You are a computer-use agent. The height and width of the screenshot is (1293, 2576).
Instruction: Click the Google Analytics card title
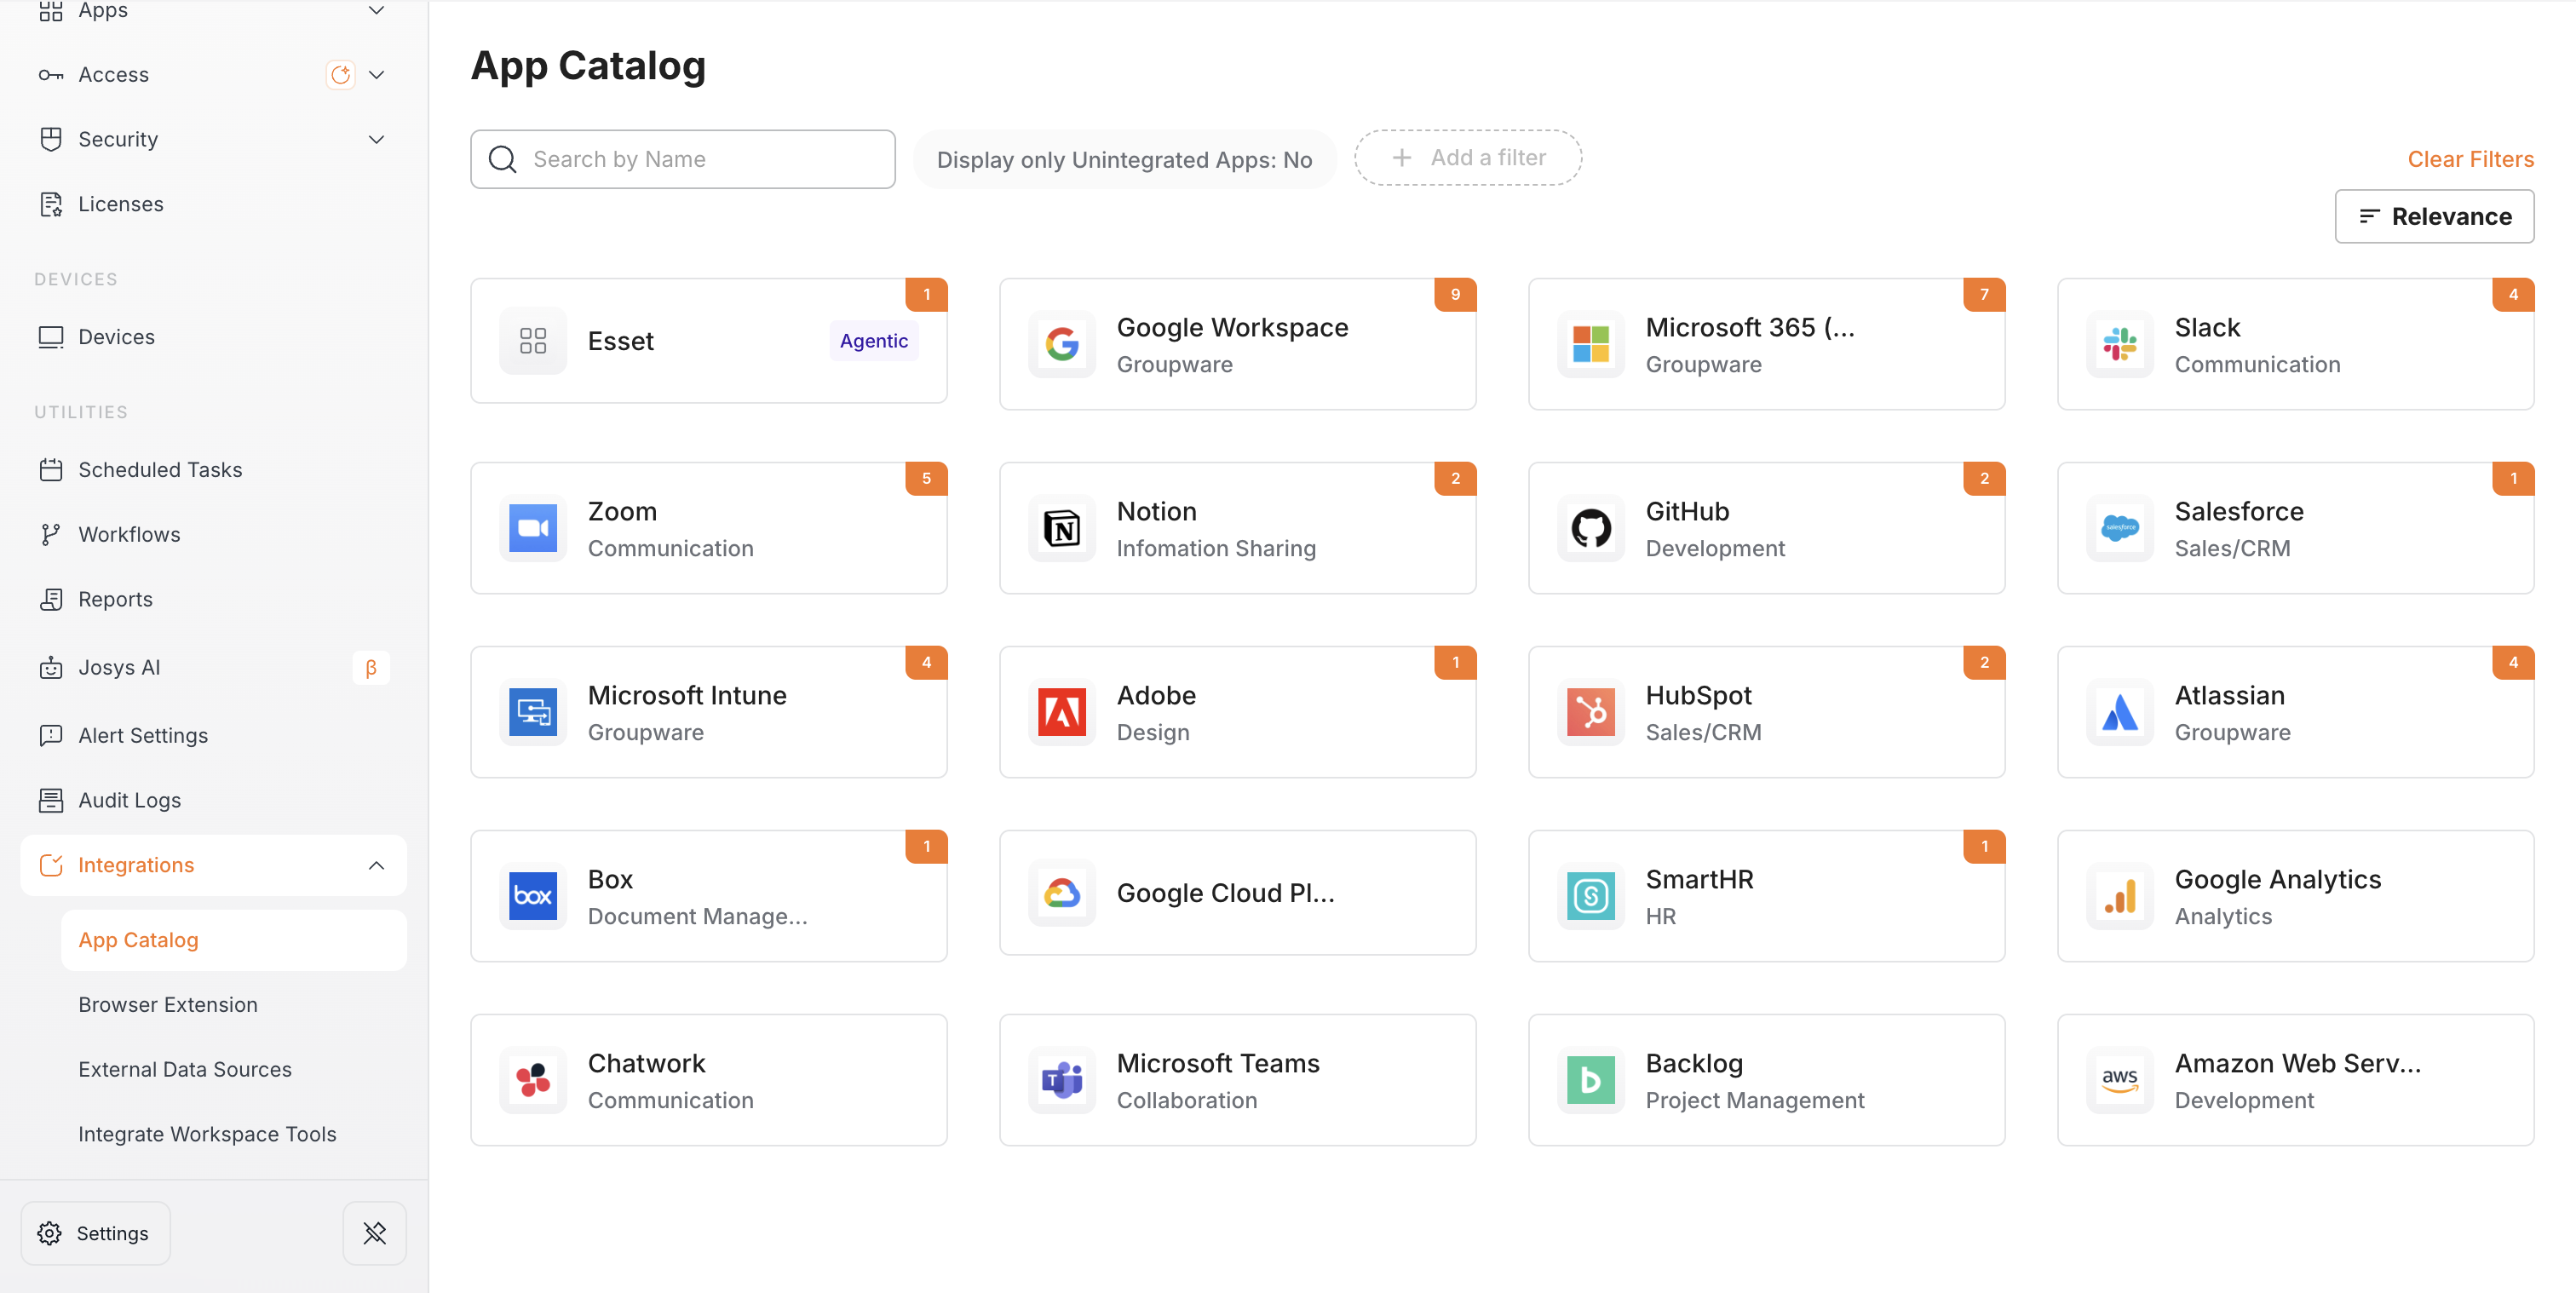(x=2278, y=880)
